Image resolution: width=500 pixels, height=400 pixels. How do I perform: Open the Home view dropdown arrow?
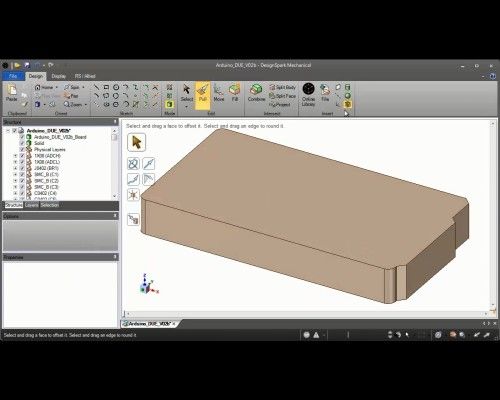tap(57, 87)
